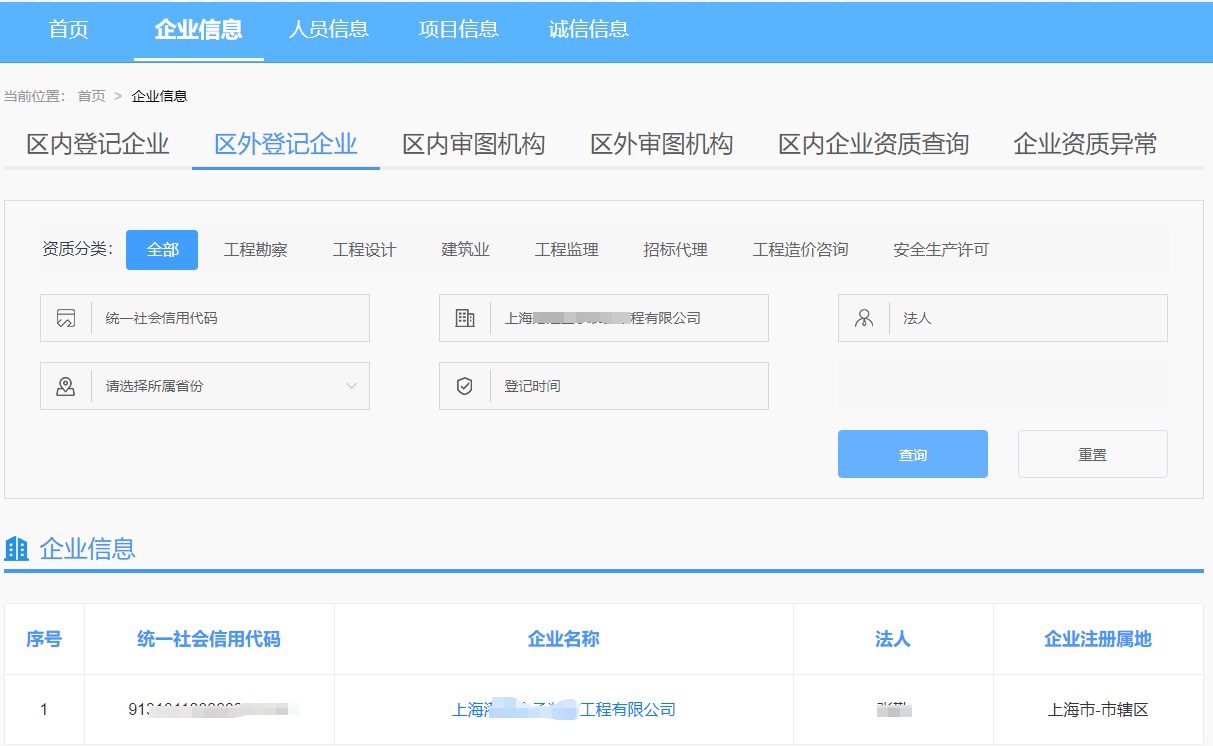This screenshot has height=746, width=1213.
Task: Filter by 建筑业 qualification
Action: 465,250
